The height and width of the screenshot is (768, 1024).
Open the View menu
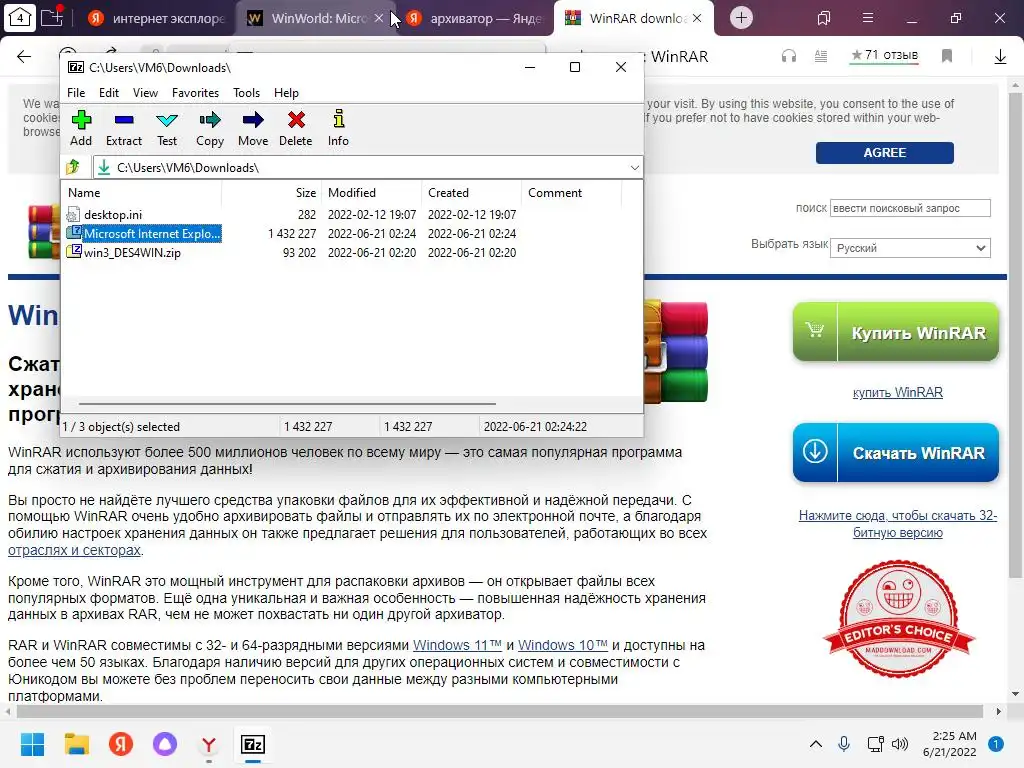145,93
